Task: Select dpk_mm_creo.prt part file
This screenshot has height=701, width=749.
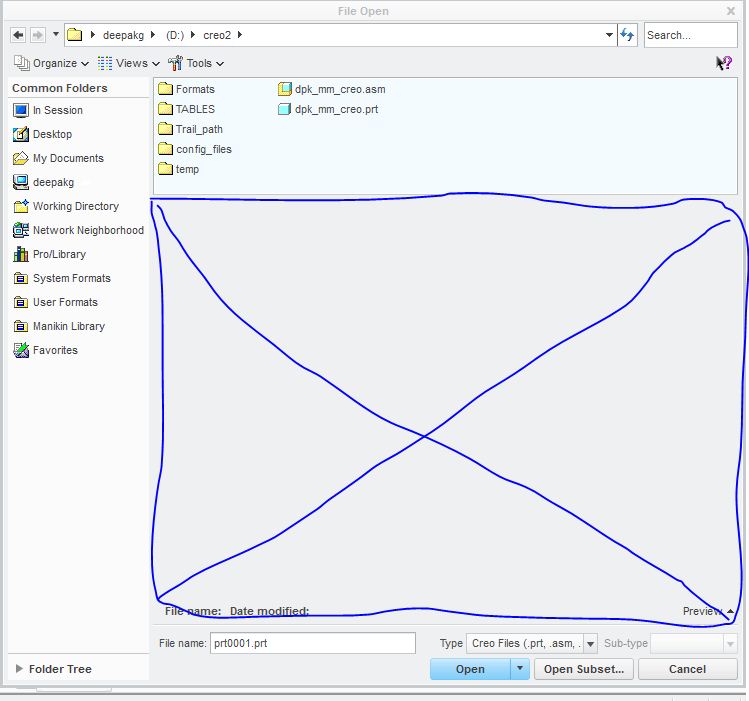Action: pyautogui.click(x=328, y=109)
